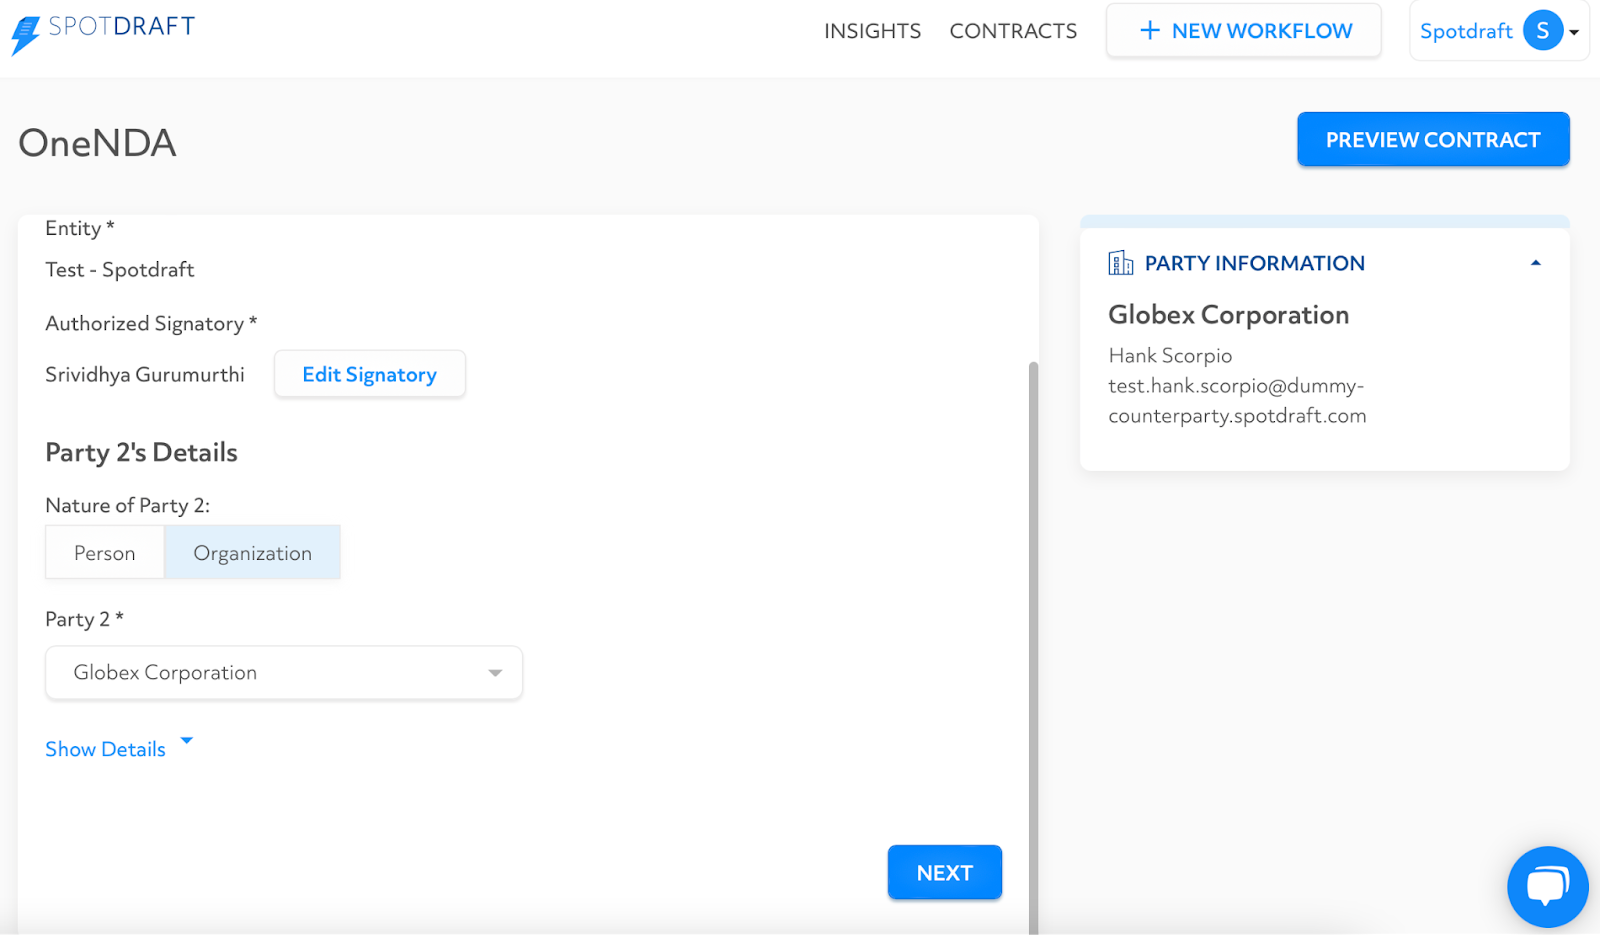Screen dimensions: 1600x935
Task: Click the Test - Spotdraft entity value
Action: [120, 270]
